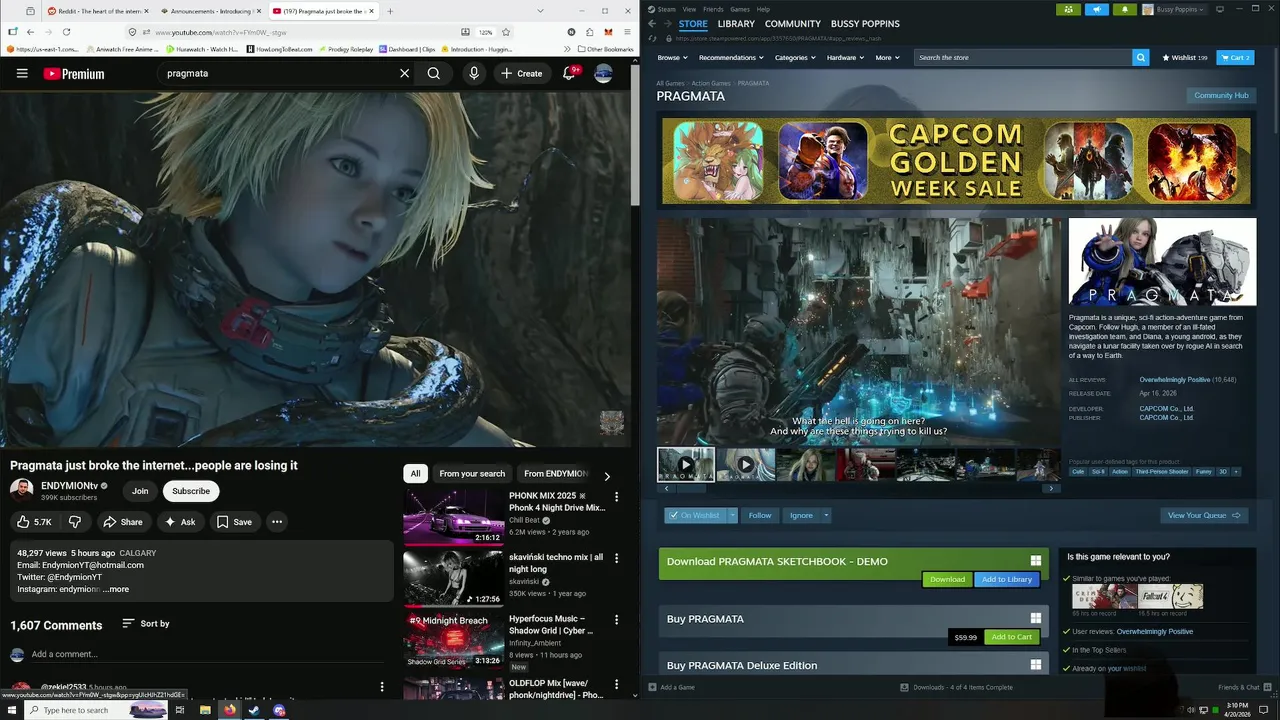
Task: Click Add to Cart for PRAGMATA
Action: [1012, 637]
